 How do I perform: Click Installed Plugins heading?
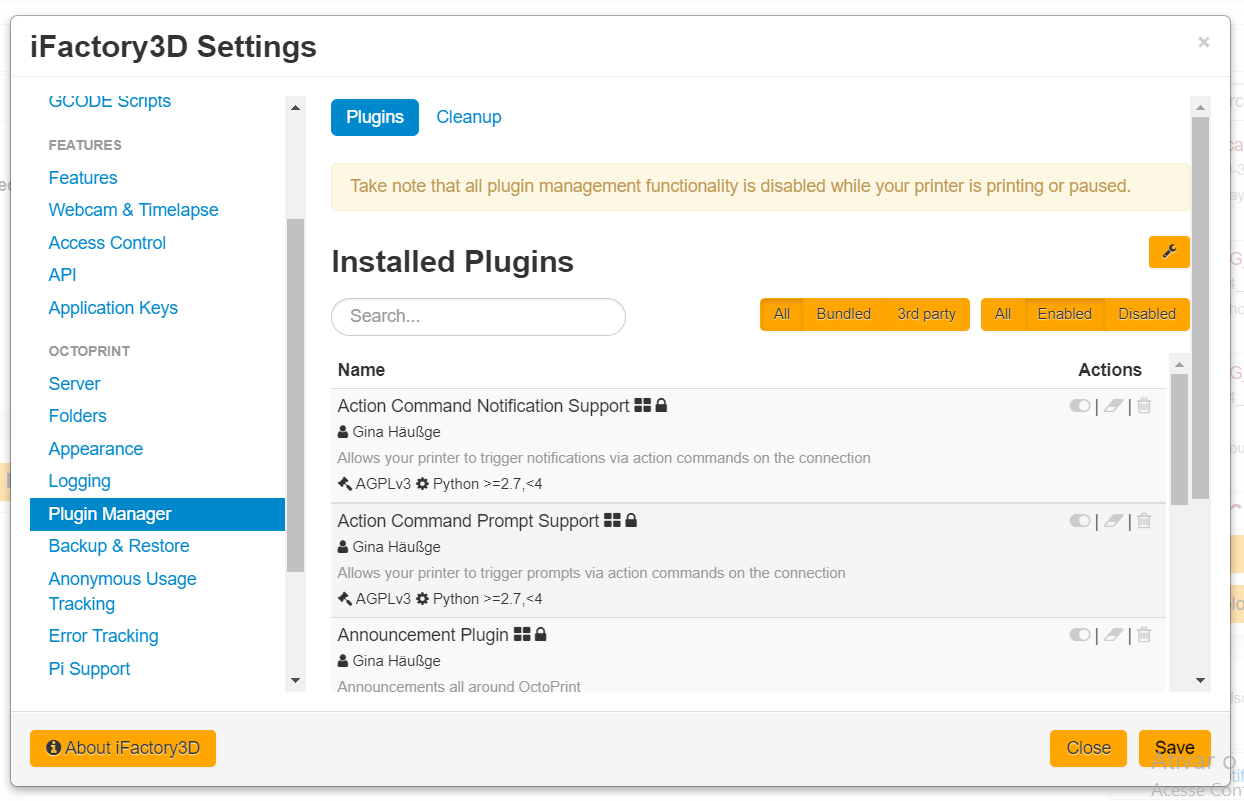pos(452,262)
